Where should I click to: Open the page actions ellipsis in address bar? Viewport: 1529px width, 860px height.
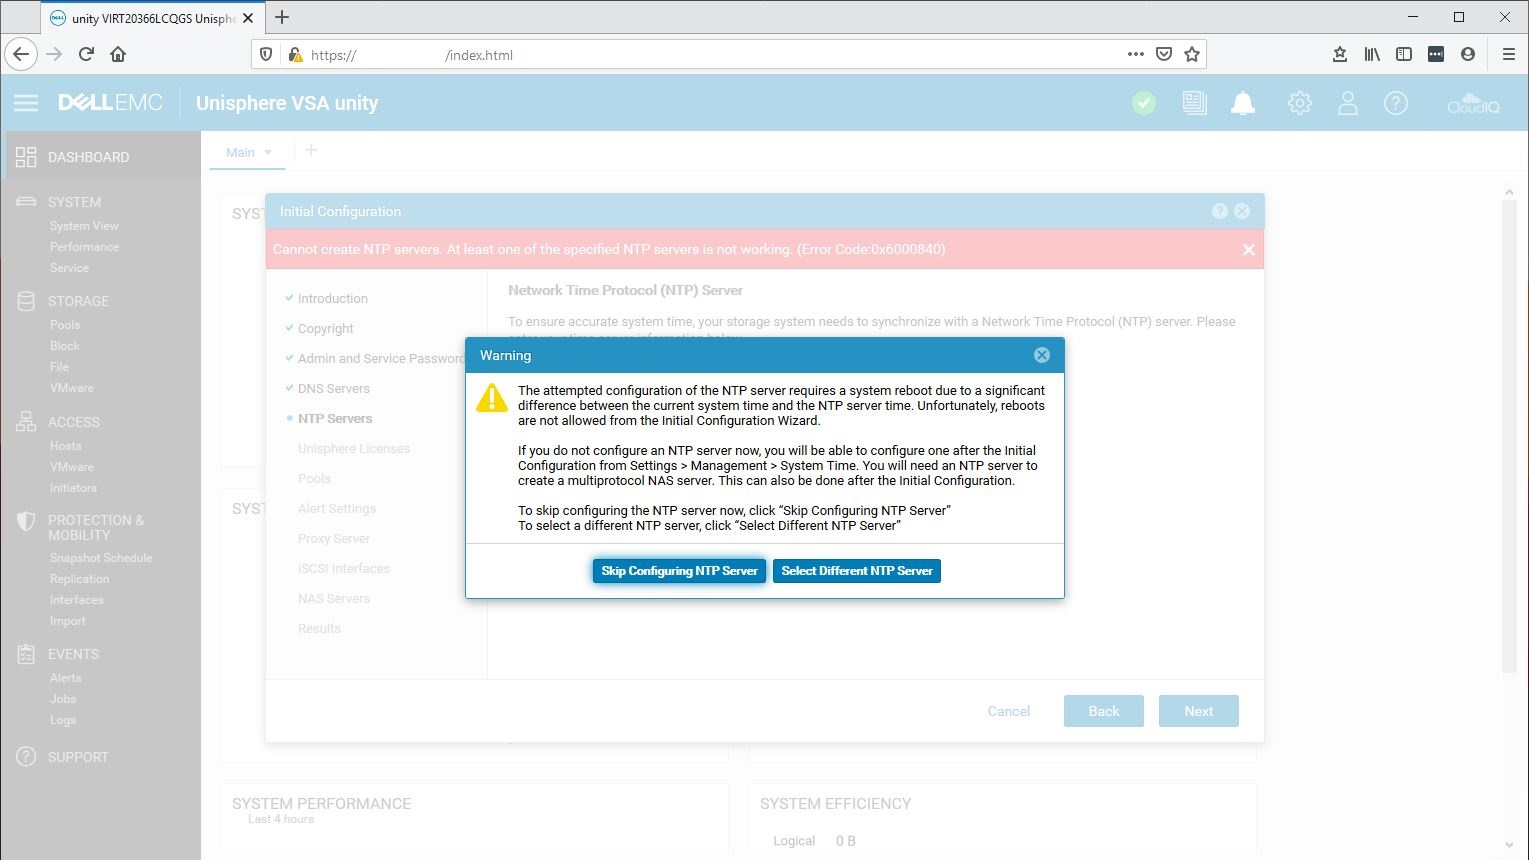pos(1135,55)
